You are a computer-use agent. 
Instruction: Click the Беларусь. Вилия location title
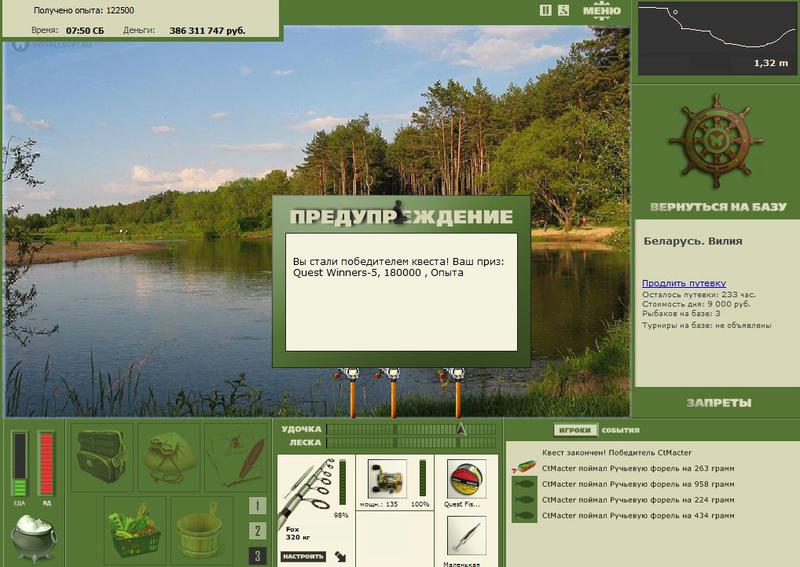coord(693,241)
